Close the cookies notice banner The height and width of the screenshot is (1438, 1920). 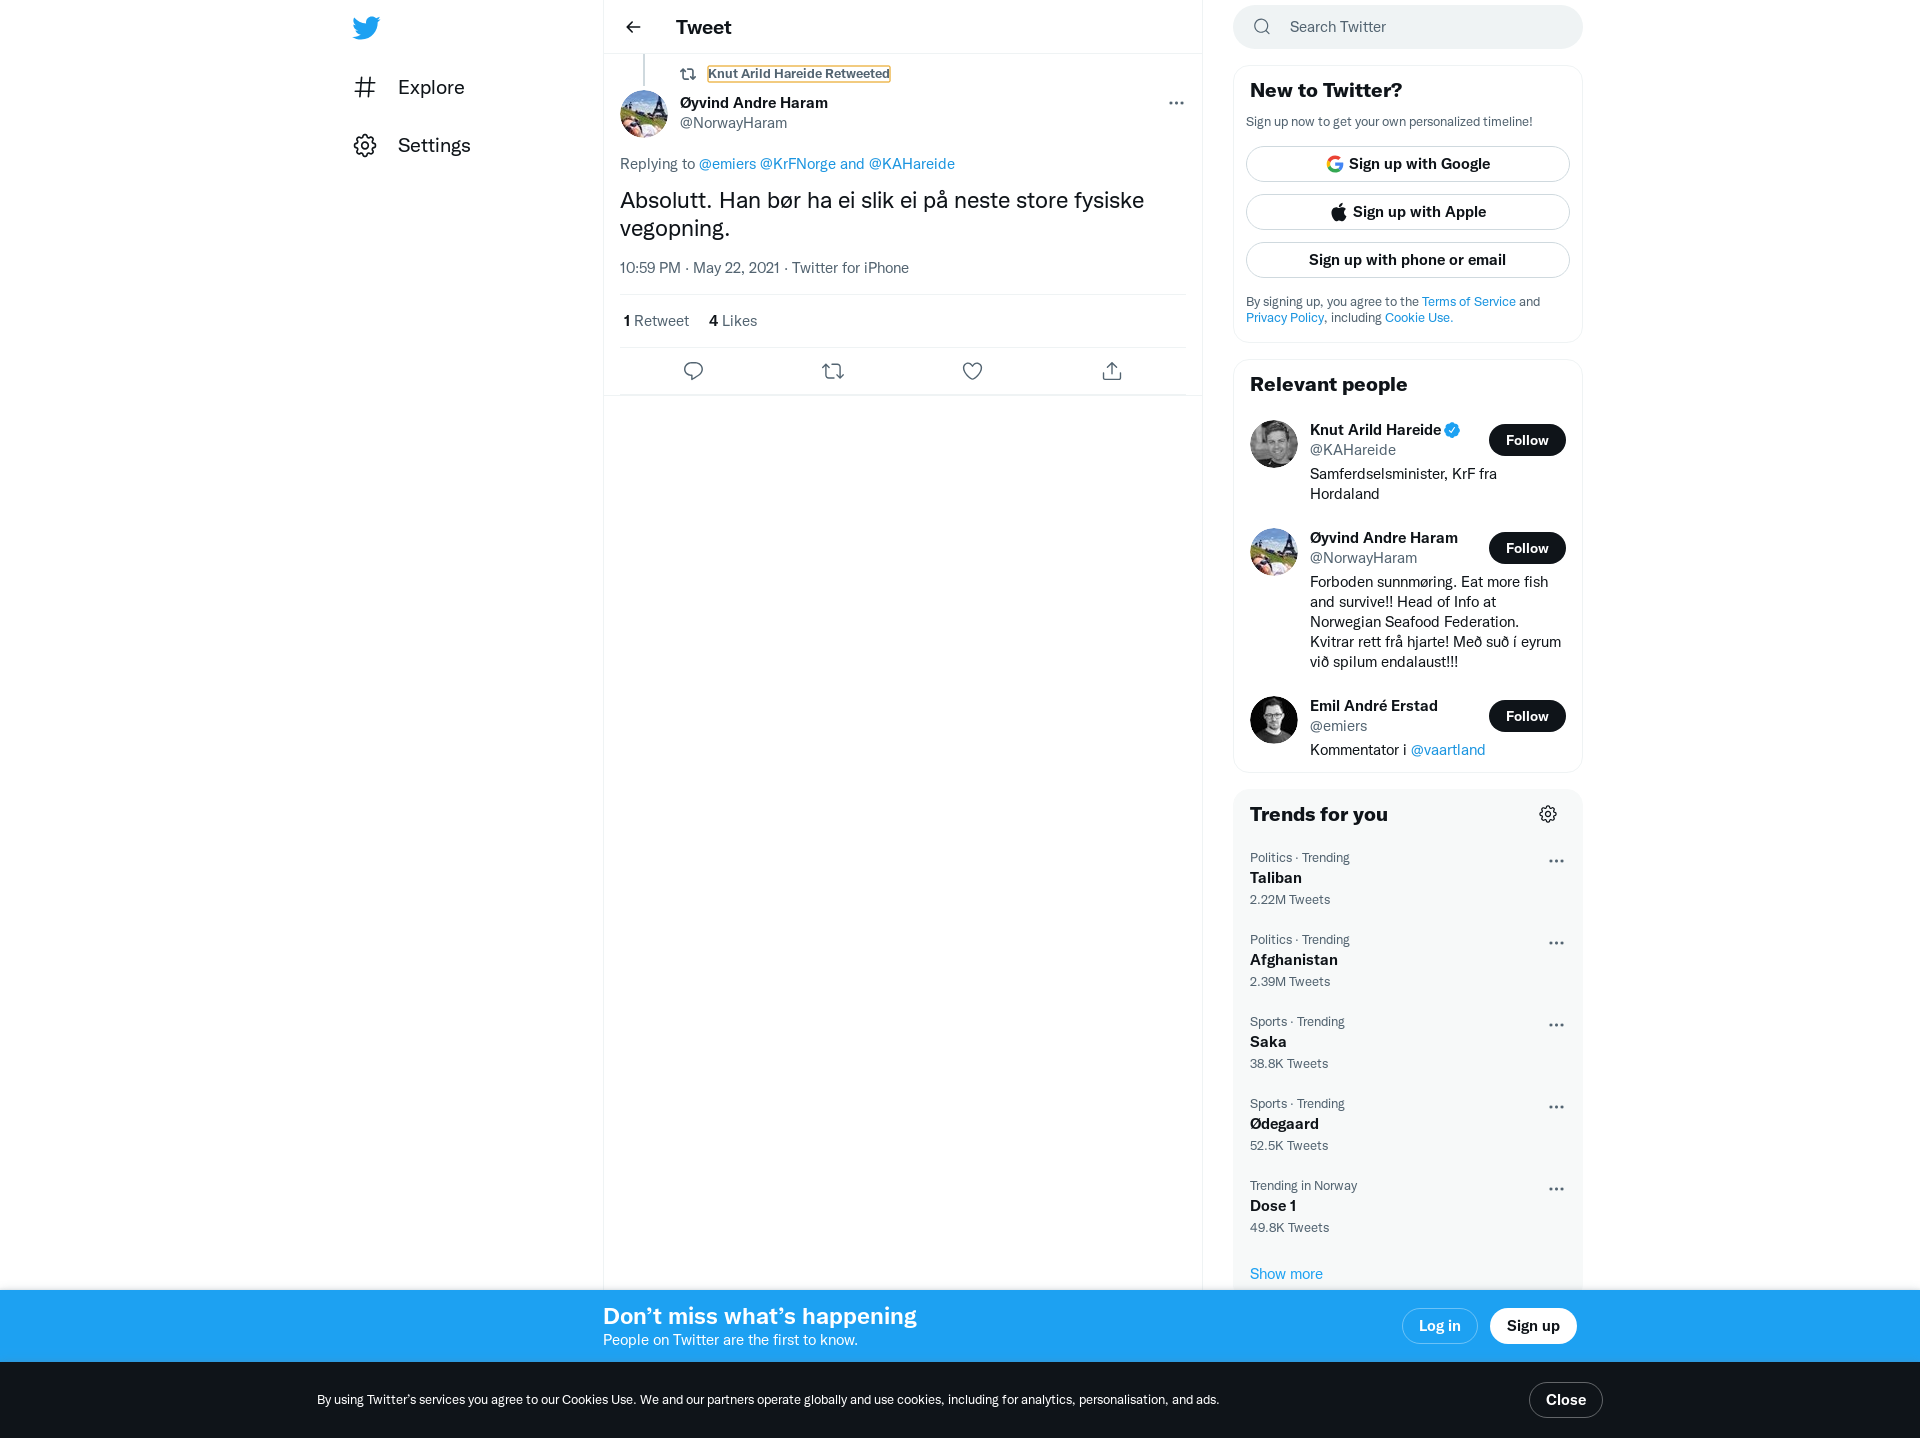[x=1566, y=1400]
